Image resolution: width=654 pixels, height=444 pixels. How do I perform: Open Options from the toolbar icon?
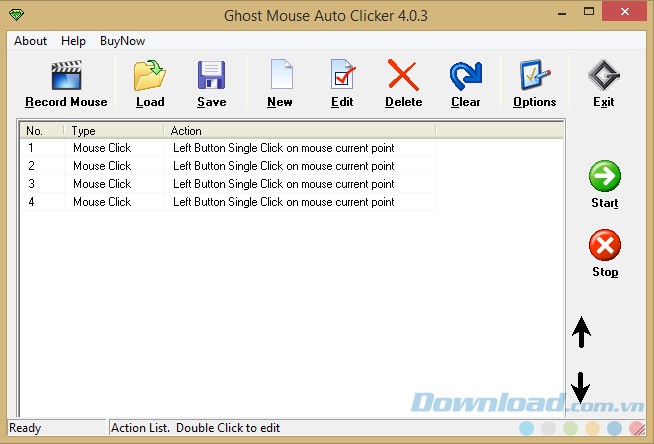(535, 75)
